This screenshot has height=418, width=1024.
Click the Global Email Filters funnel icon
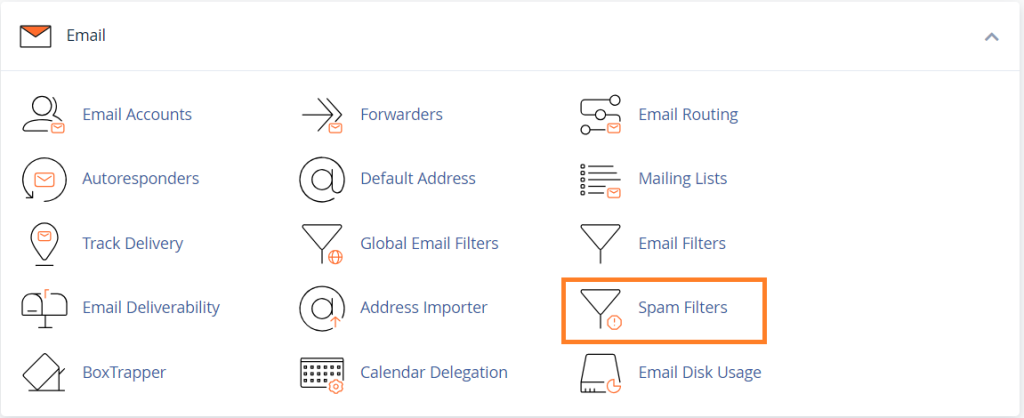(x=322, y=244)
